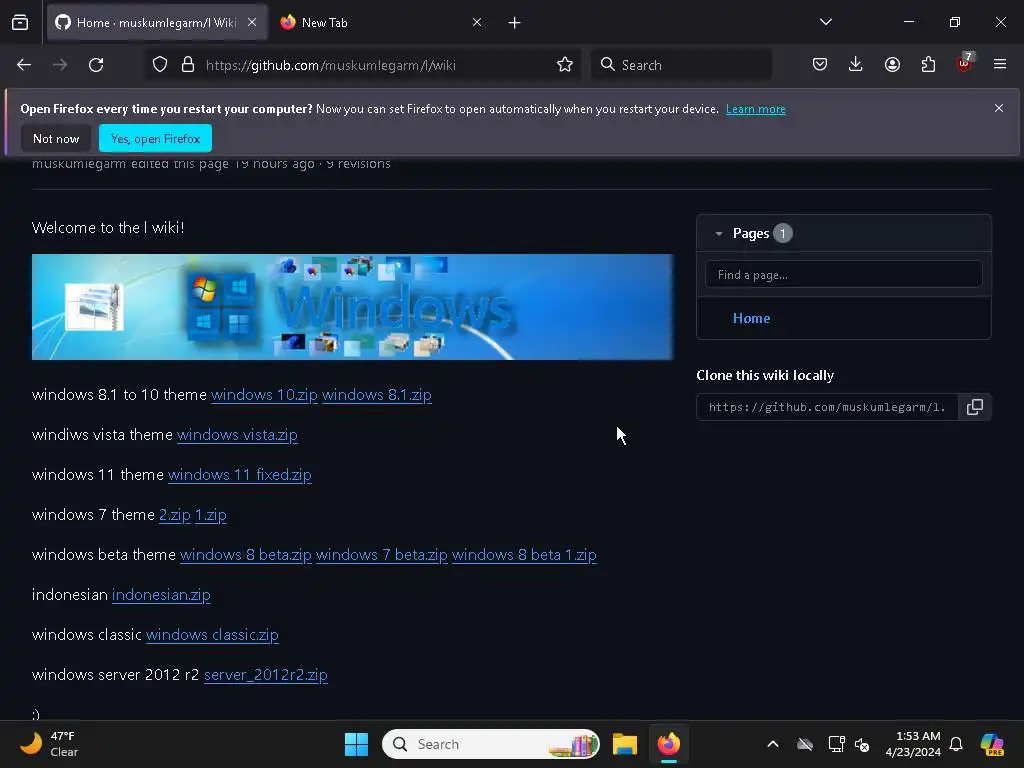Download windows 7 beta.zip
The height and width of the screenshot is (768, 1024).
tap(382, 555)
